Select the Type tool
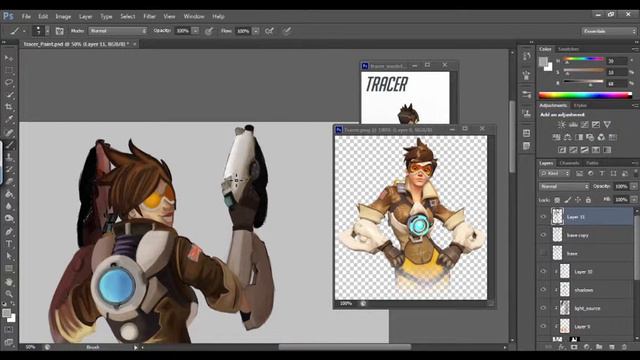The image size is (640, 360). [x=9, y=244]
